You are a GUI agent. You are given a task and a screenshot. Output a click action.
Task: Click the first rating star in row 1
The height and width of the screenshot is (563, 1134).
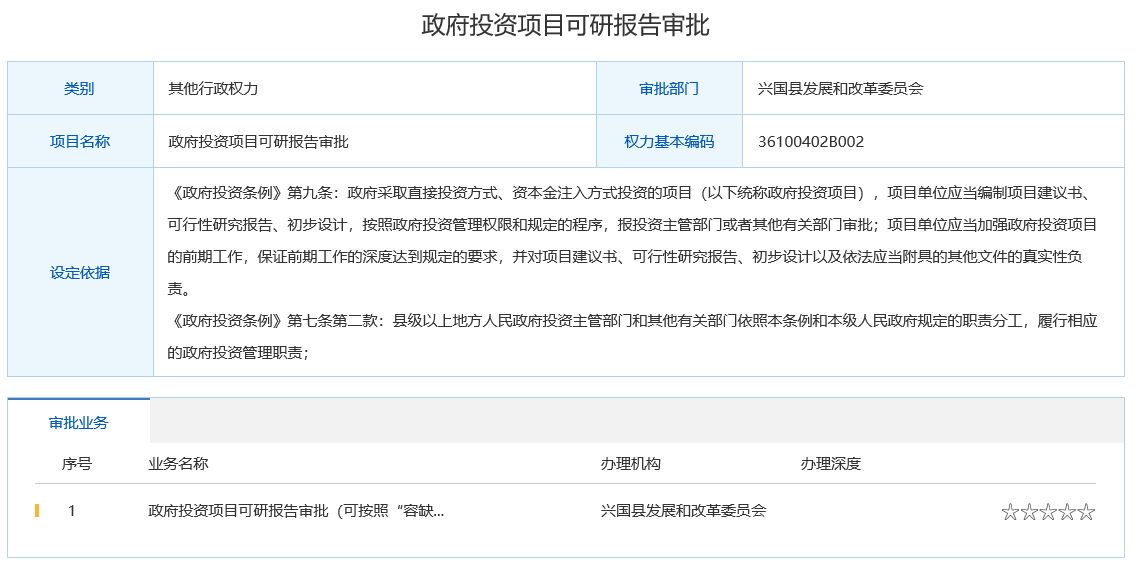pyautogui.click(x=1010, y=512)
